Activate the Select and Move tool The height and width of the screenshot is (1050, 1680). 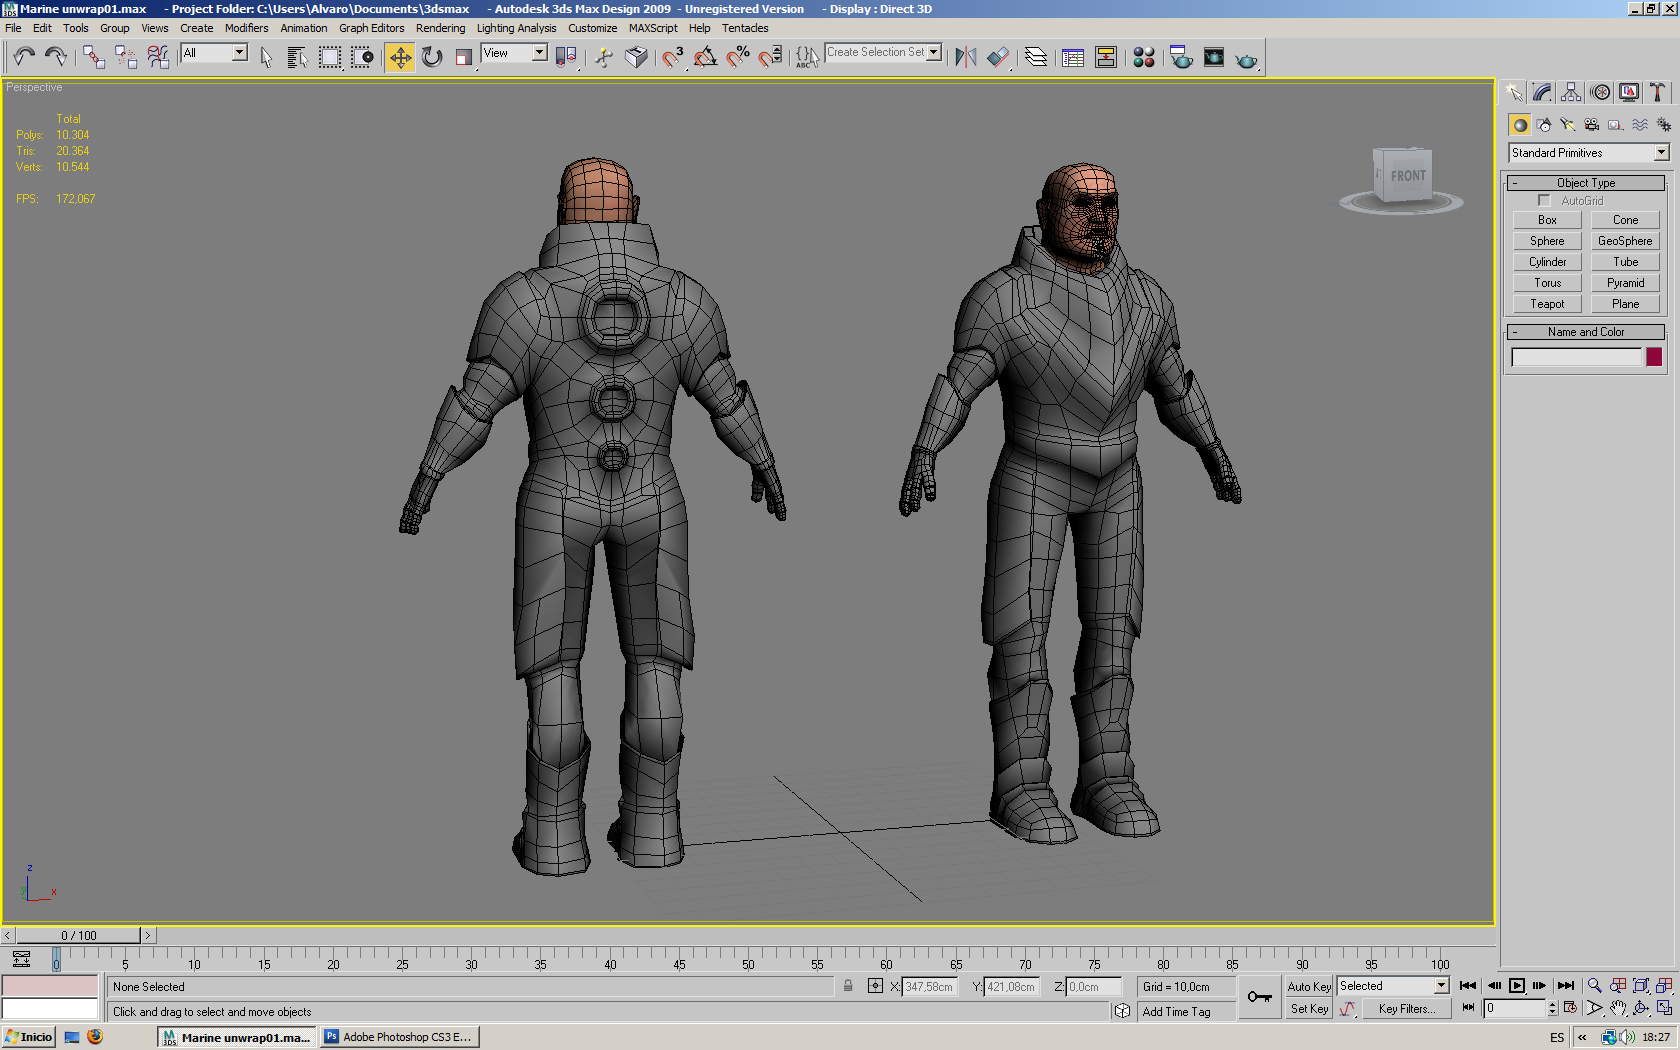(400, 57)
